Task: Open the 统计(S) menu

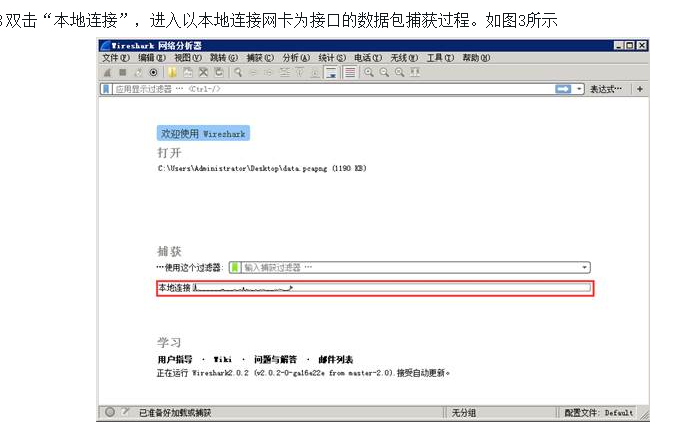Action: pyautogui.click(x=332, y=57)
